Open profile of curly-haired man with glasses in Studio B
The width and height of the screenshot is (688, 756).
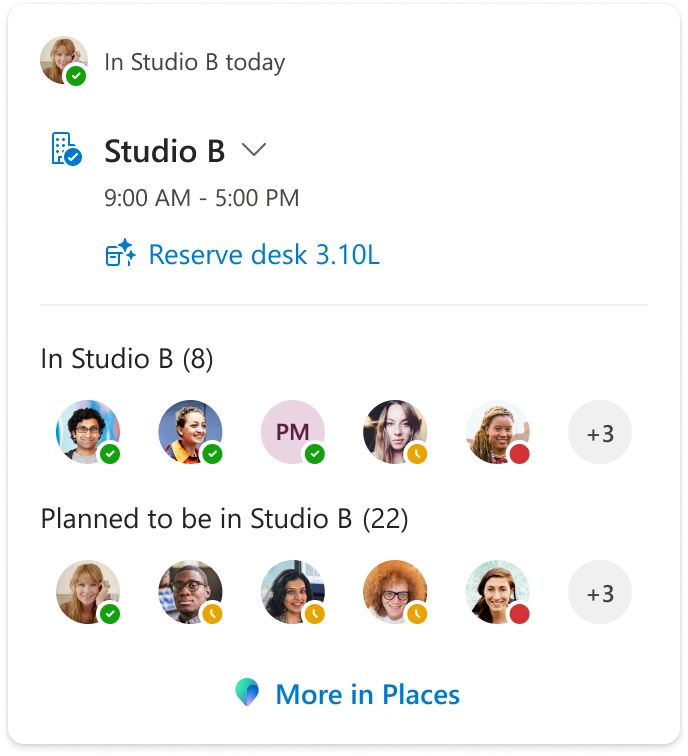tap(88, 432)
